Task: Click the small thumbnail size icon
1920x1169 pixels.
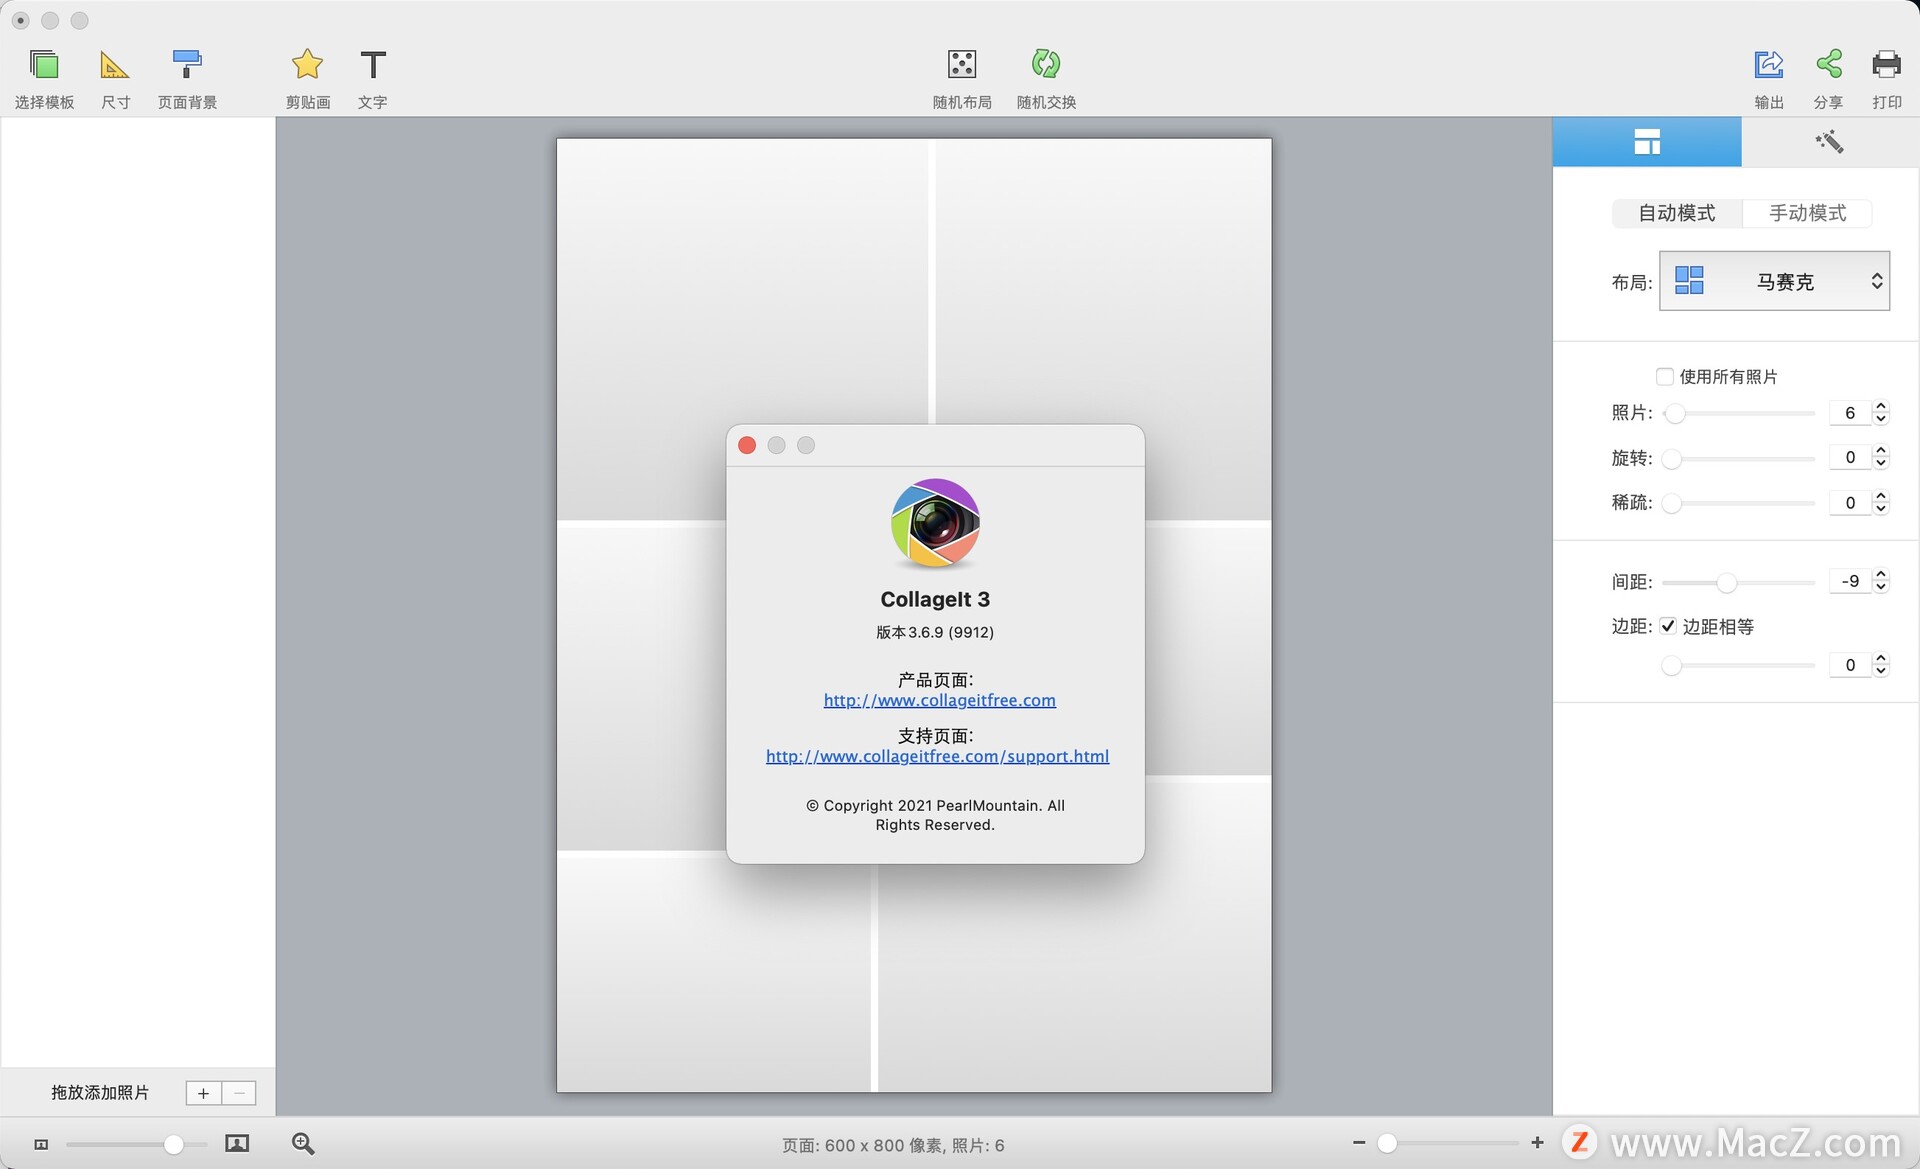Action: pos(41,1144)
